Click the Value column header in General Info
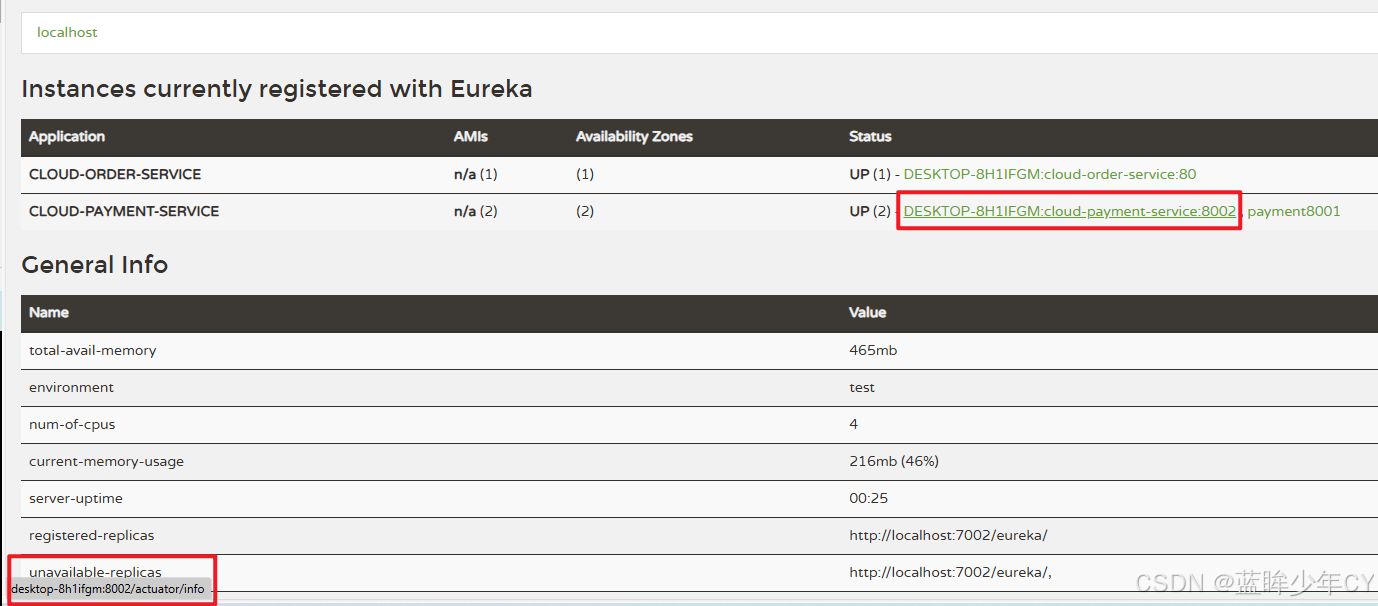 pos(868,313)
